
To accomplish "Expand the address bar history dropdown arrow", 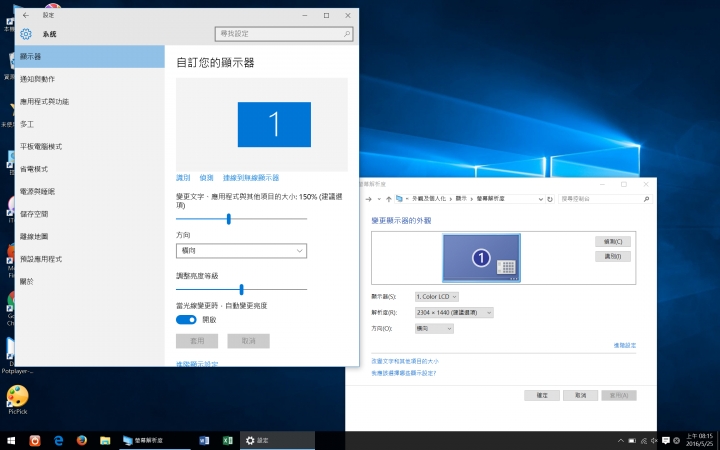I will [x=540, y=199].
